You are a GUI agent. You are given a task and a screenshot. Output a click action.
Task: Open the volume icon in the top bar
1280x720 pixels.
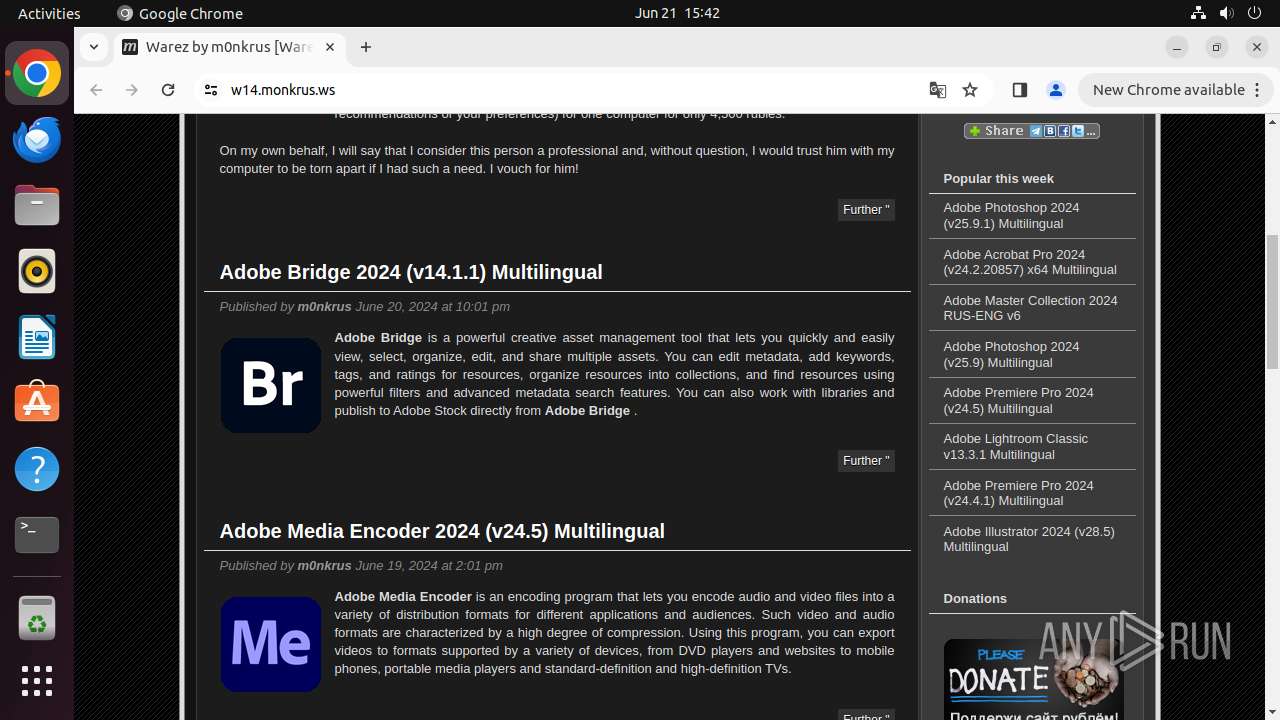pos(1226,13)
